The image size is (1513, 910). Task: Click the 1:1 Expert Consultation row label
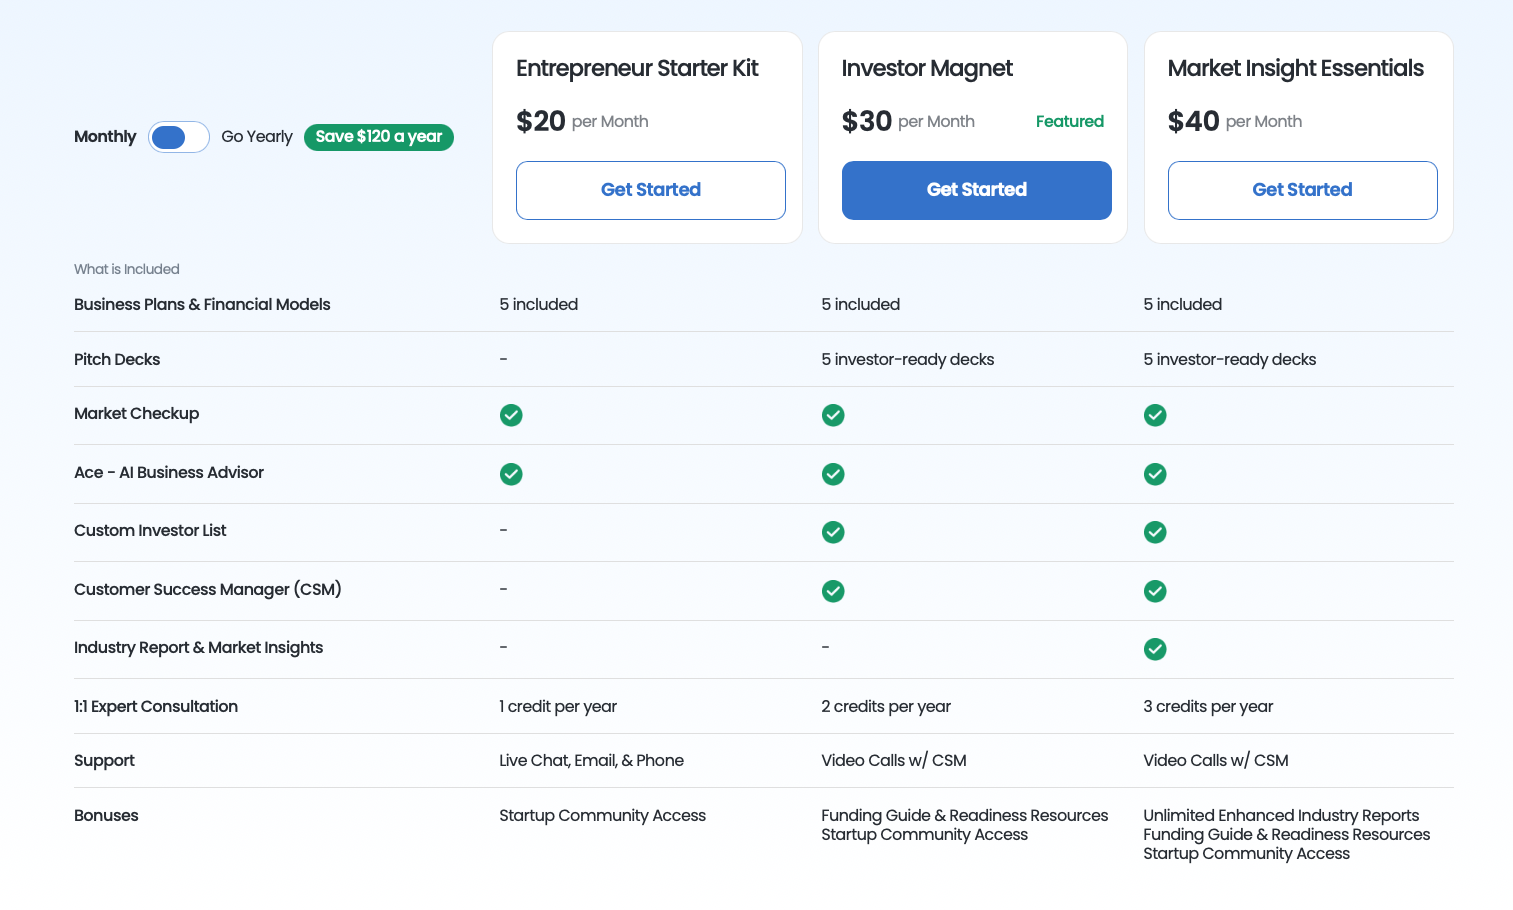156,707
